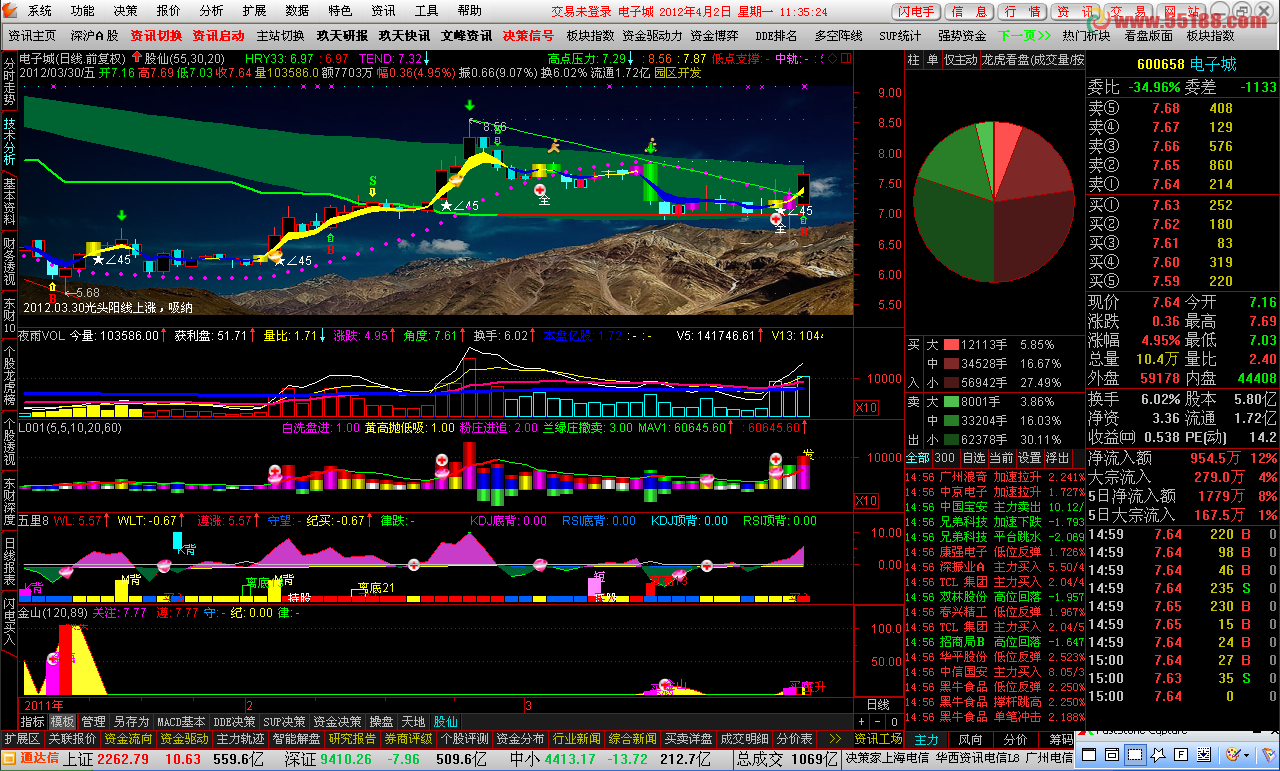Toggle the 柱 view button
Screen dimensions: 1280x771
point(914,60)
